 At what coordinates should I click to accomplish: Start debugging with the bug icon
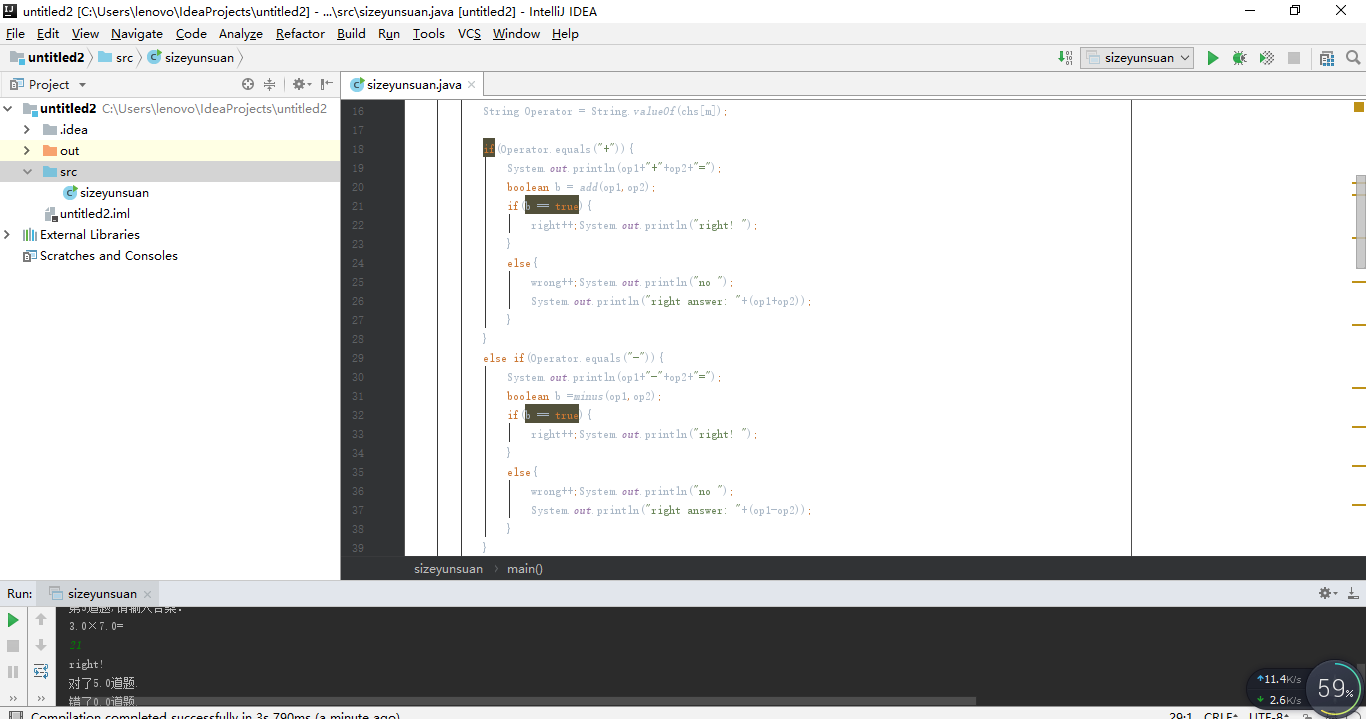coord(1239,58)
